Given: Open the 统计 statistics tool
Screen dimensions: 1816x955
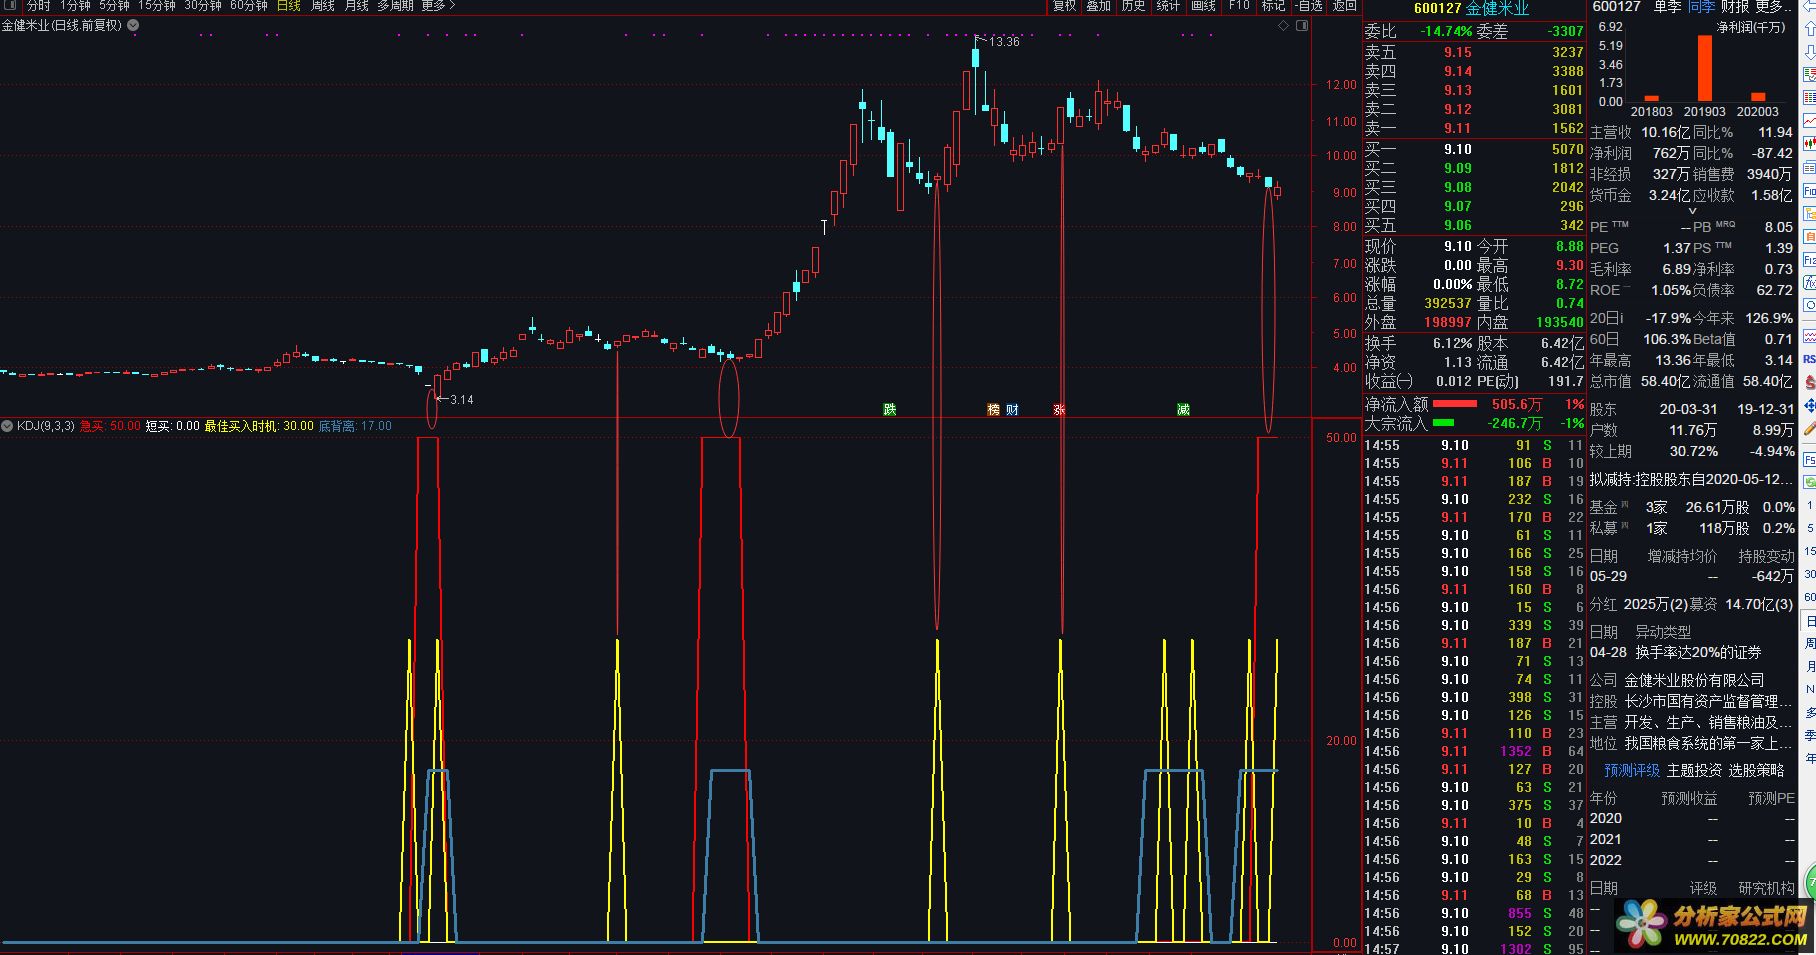Looking at the screenshot, I should coord(1168,6).
